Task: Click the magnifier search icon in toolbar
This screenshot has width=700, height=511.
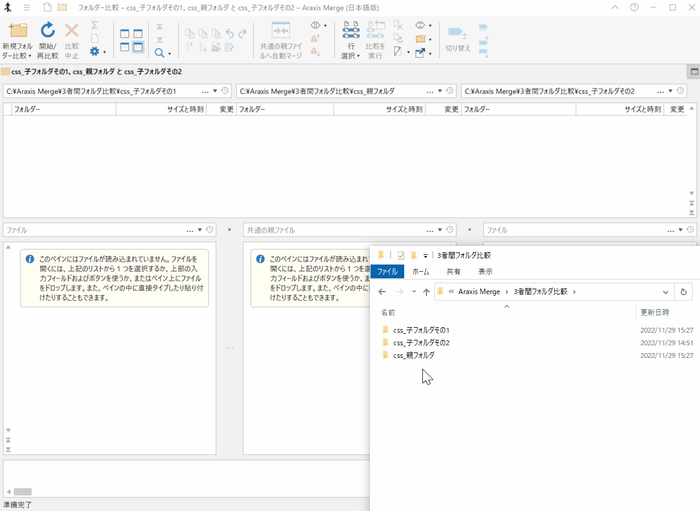Action: point(159,51)
